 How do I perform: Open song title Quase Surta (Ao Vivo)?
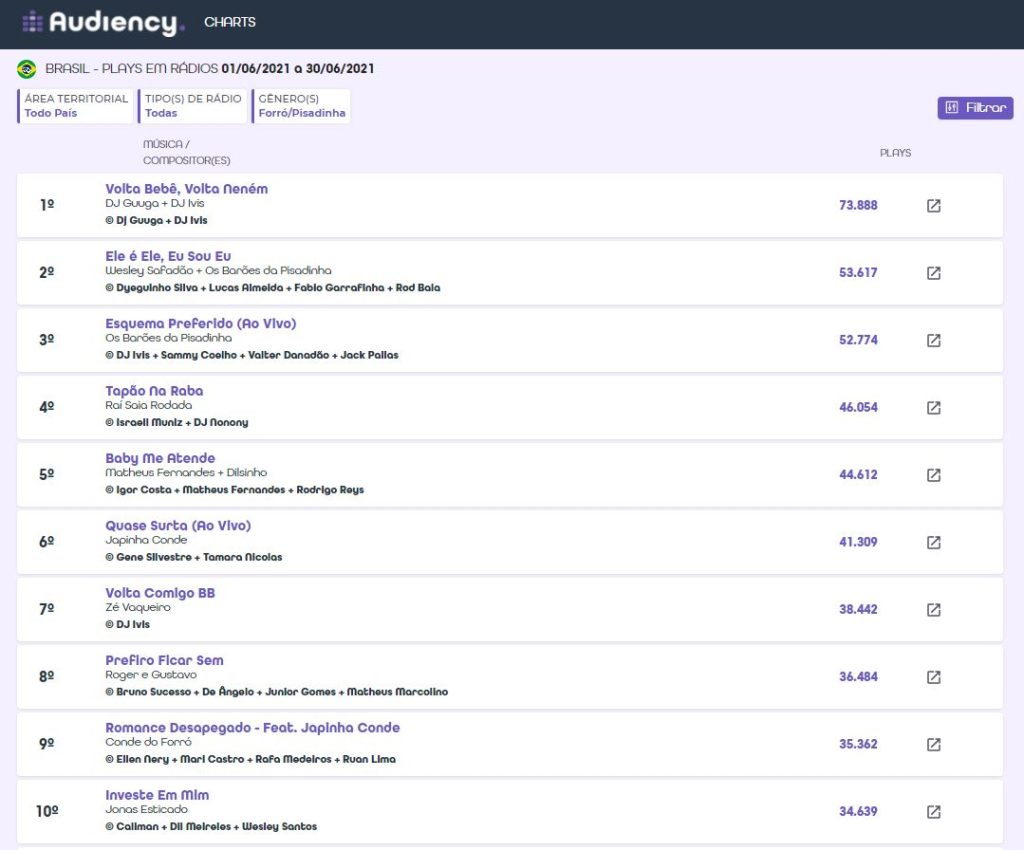(x=178, y=525)
